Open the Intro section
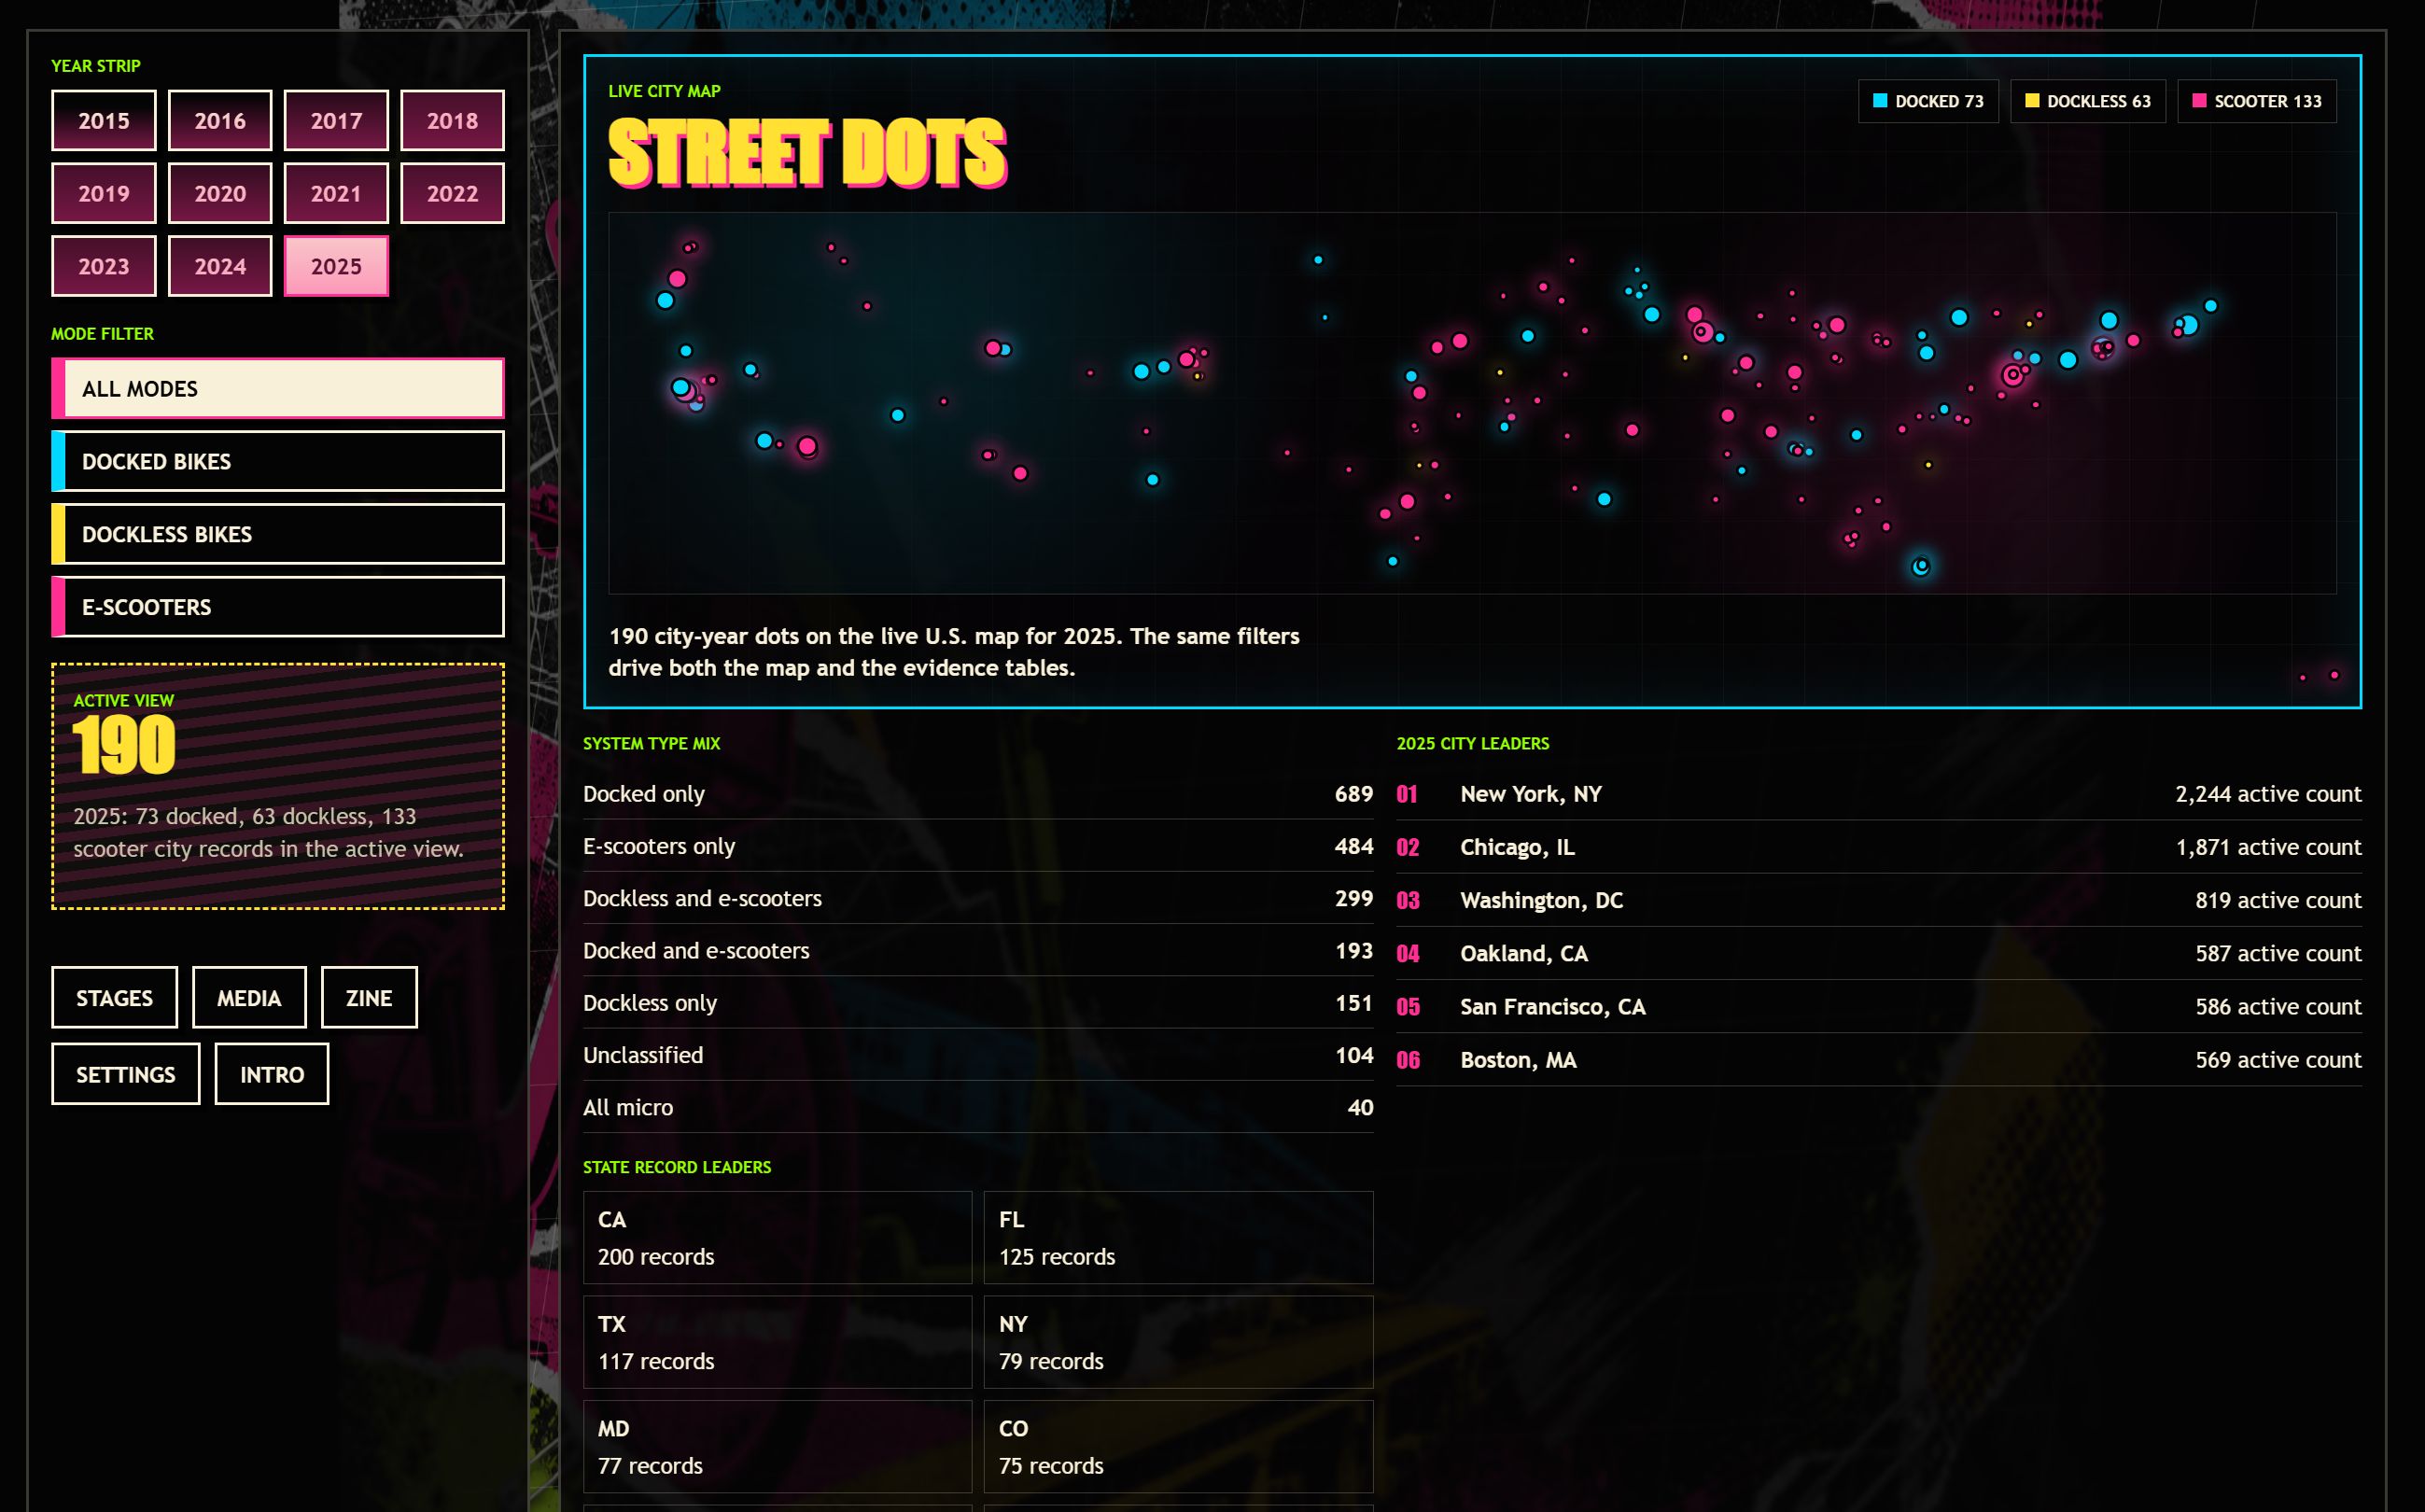 (272, 1075)
